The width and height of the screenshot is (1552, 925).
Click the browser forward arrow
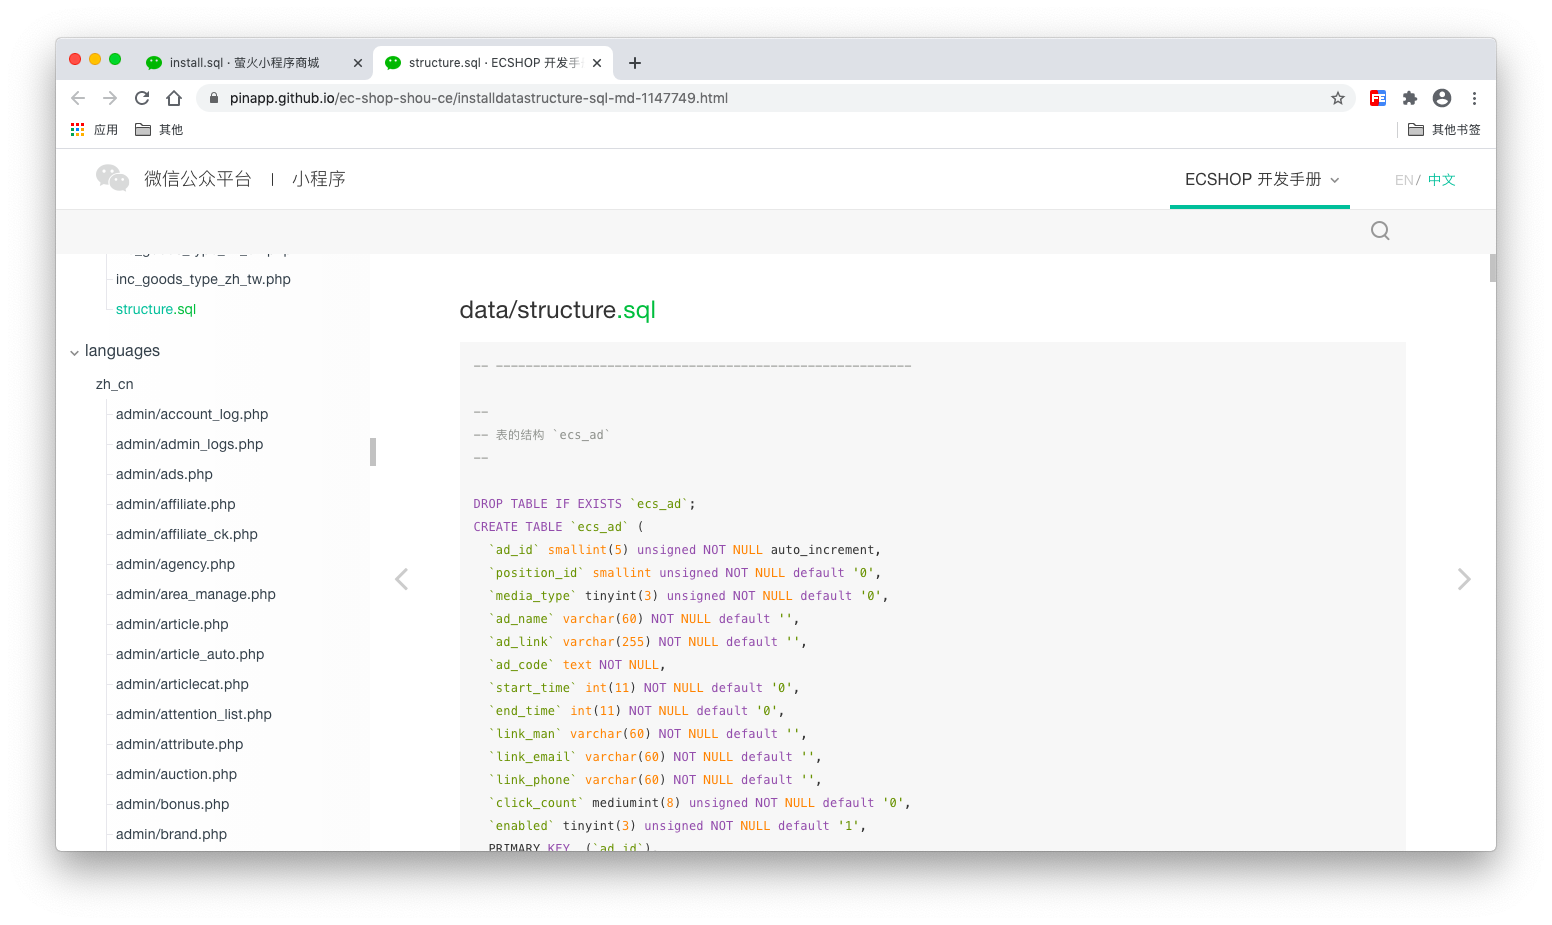coord(110,98)
